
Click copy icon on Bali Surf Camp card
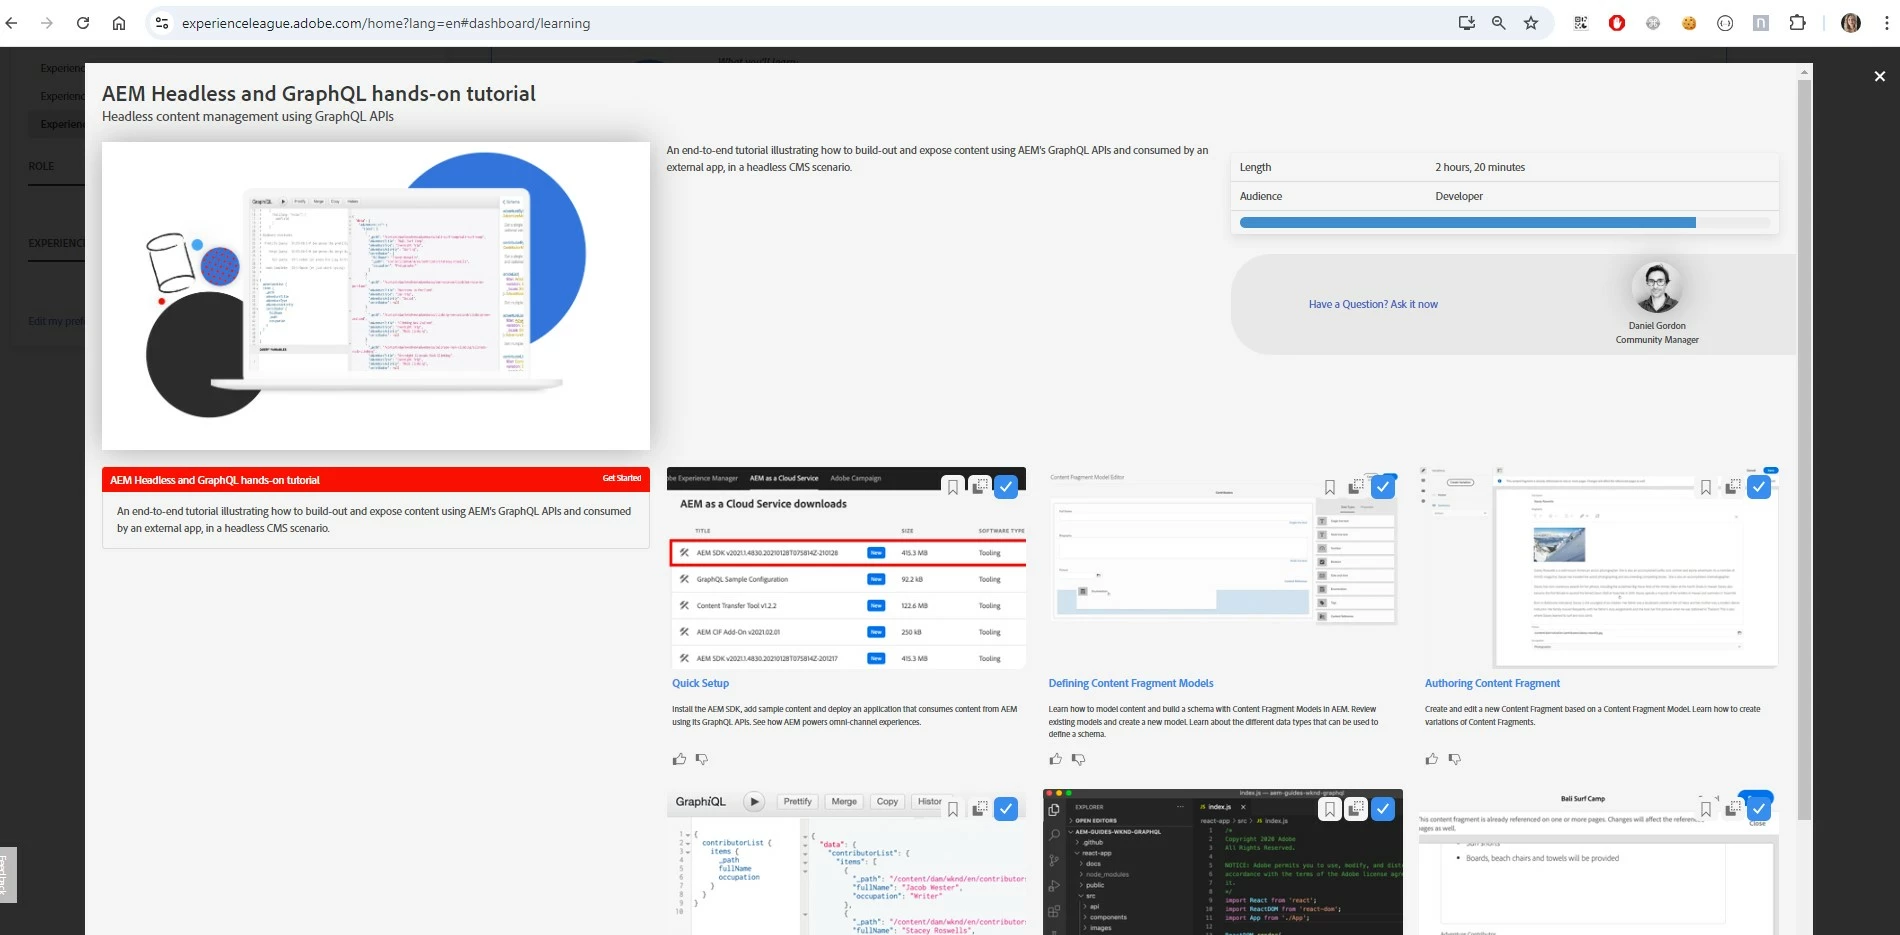pos(1732,809)
